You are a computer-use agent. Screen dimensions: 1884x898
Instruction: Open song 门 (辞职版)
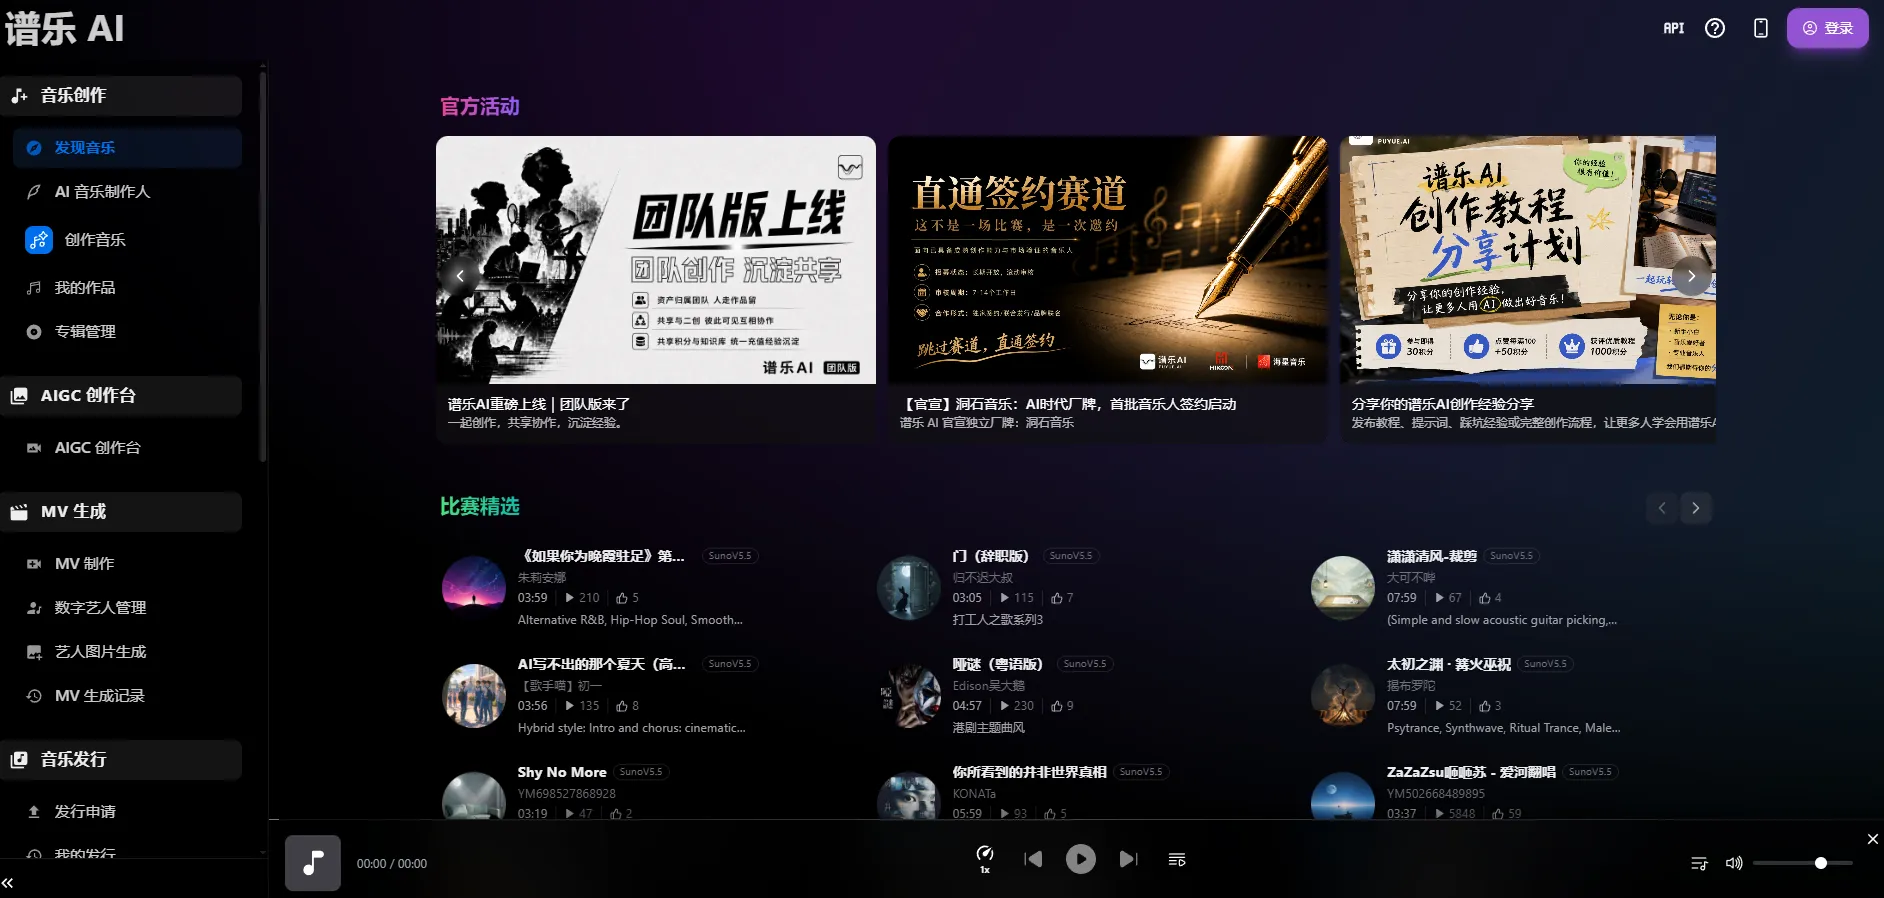point(990,556)
